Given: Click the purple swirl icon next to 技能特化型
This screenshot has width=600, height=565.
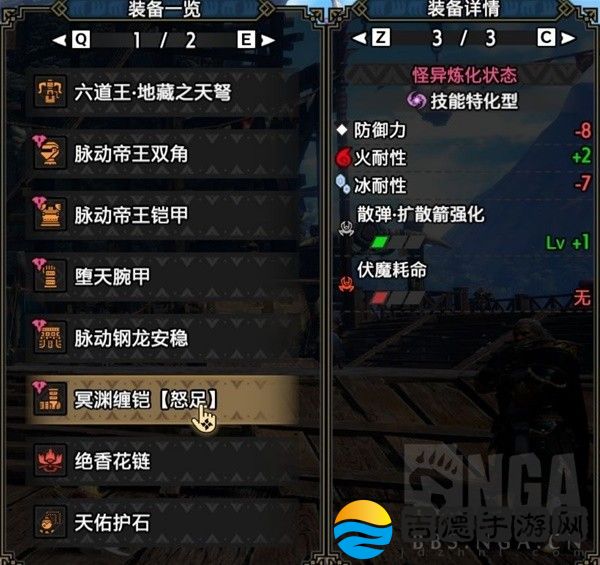Looking at the screenshot, I should tap(416, 101).
